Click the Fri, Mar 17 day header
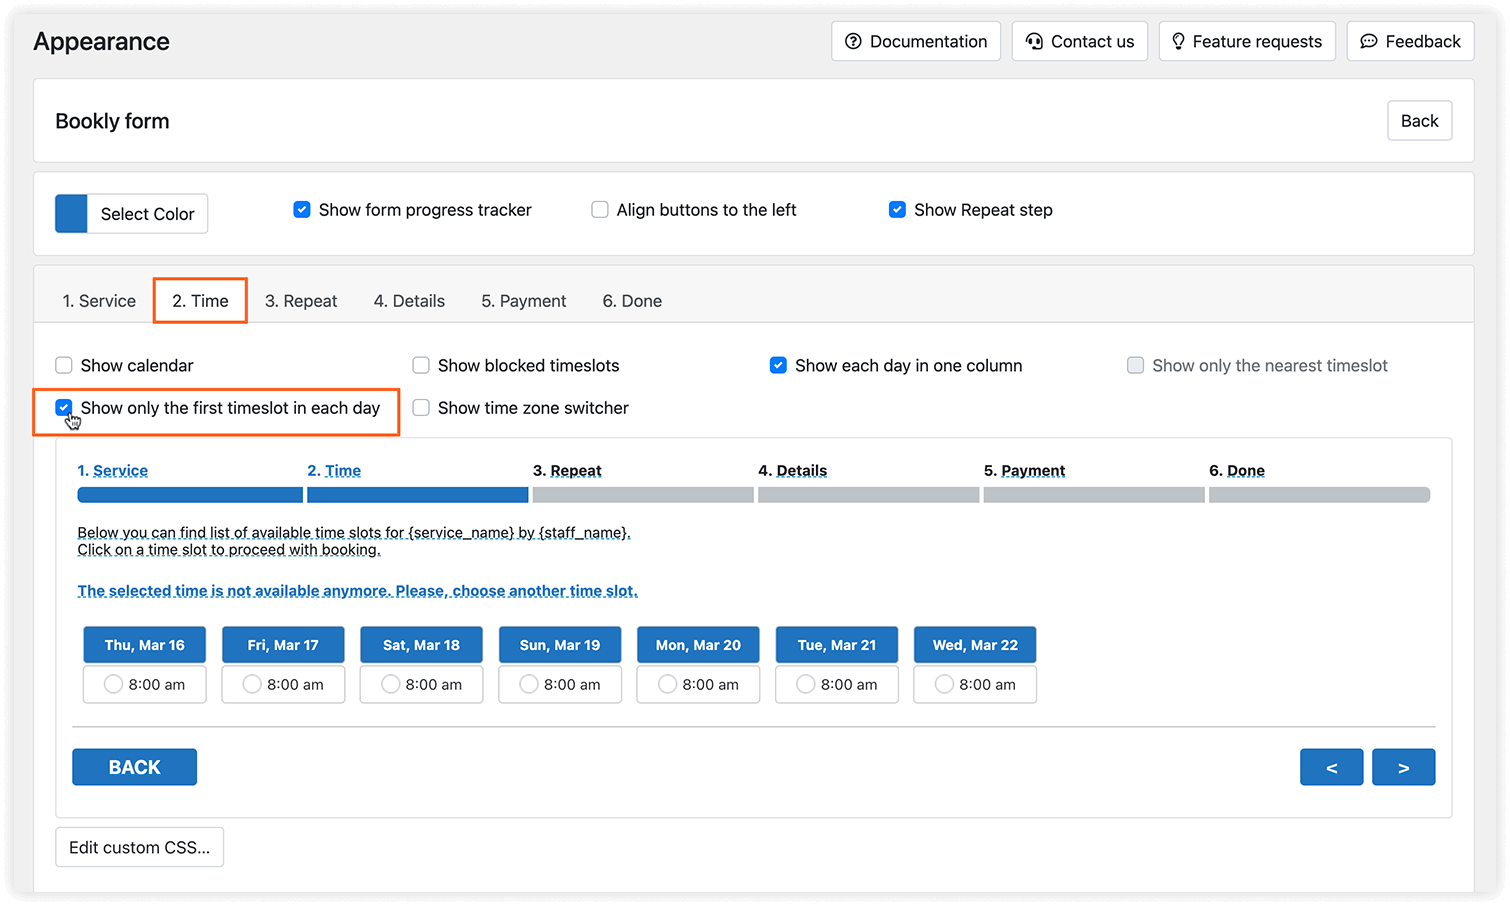The image size is (1510, 906). 283,645
